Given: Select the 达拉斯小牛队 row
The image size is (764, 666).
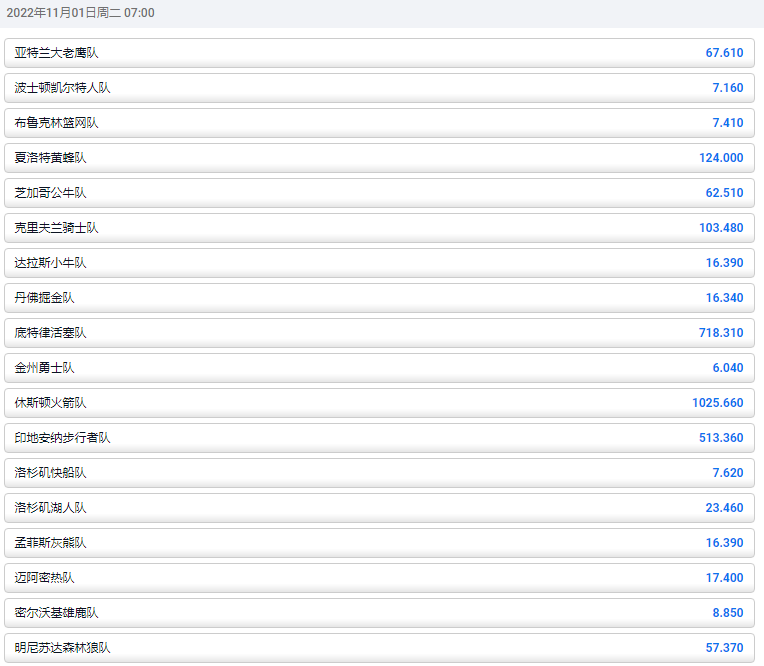Looking at the screenshot, I should pyautogui.click(x=379, y=263).
